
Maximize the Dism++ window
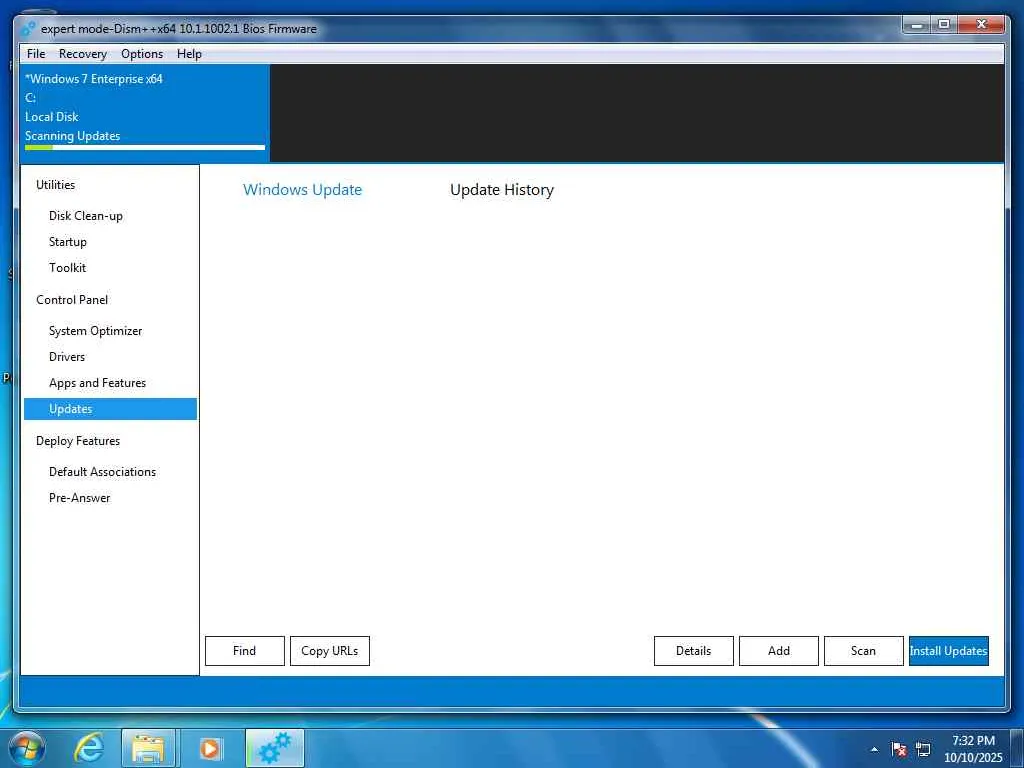944,25
